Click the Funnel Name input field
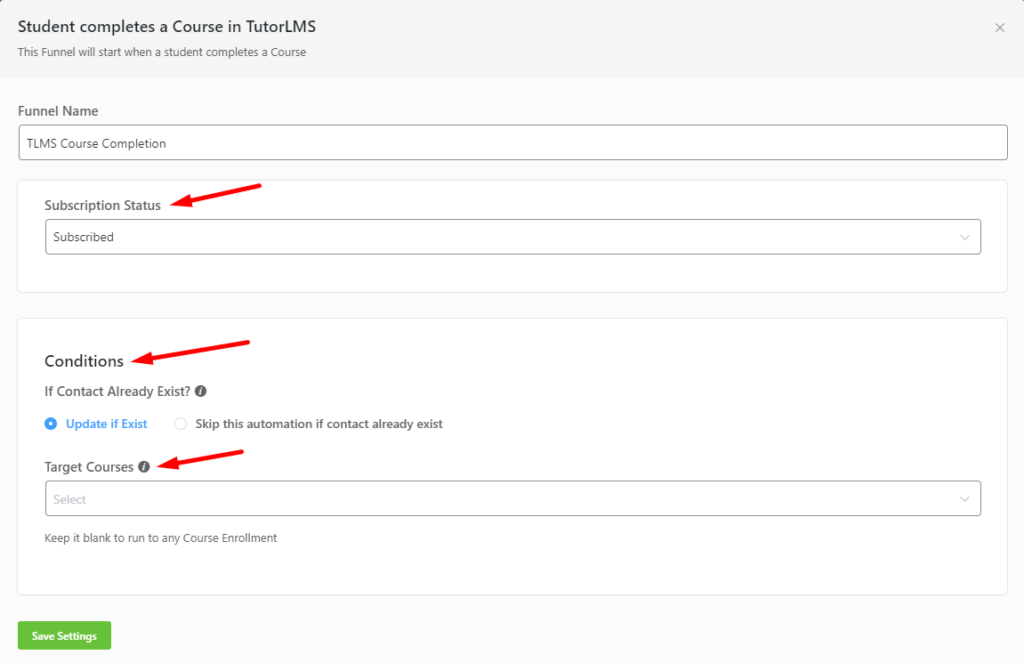The height and width of the screenshot is (663, 1024). tap(513, 142)
